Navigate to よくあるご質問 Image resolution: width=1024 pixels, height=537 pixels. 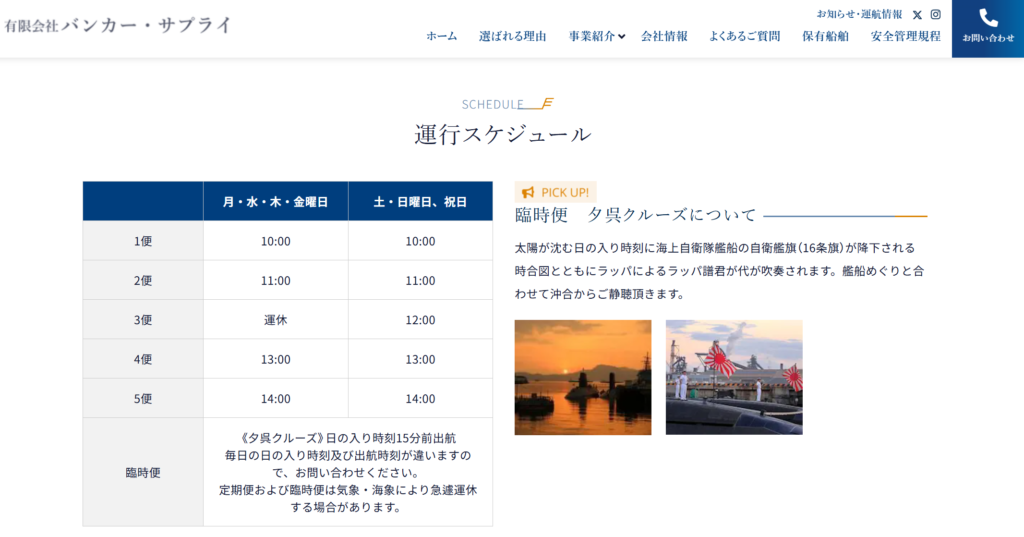(744, 36)
